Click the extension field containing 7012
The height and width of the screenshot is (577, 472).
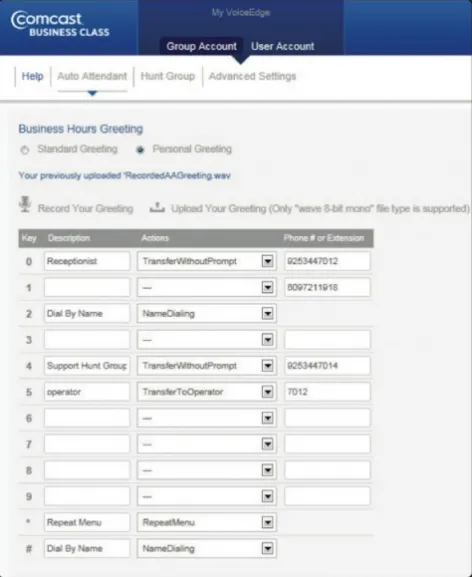[327, 392]
